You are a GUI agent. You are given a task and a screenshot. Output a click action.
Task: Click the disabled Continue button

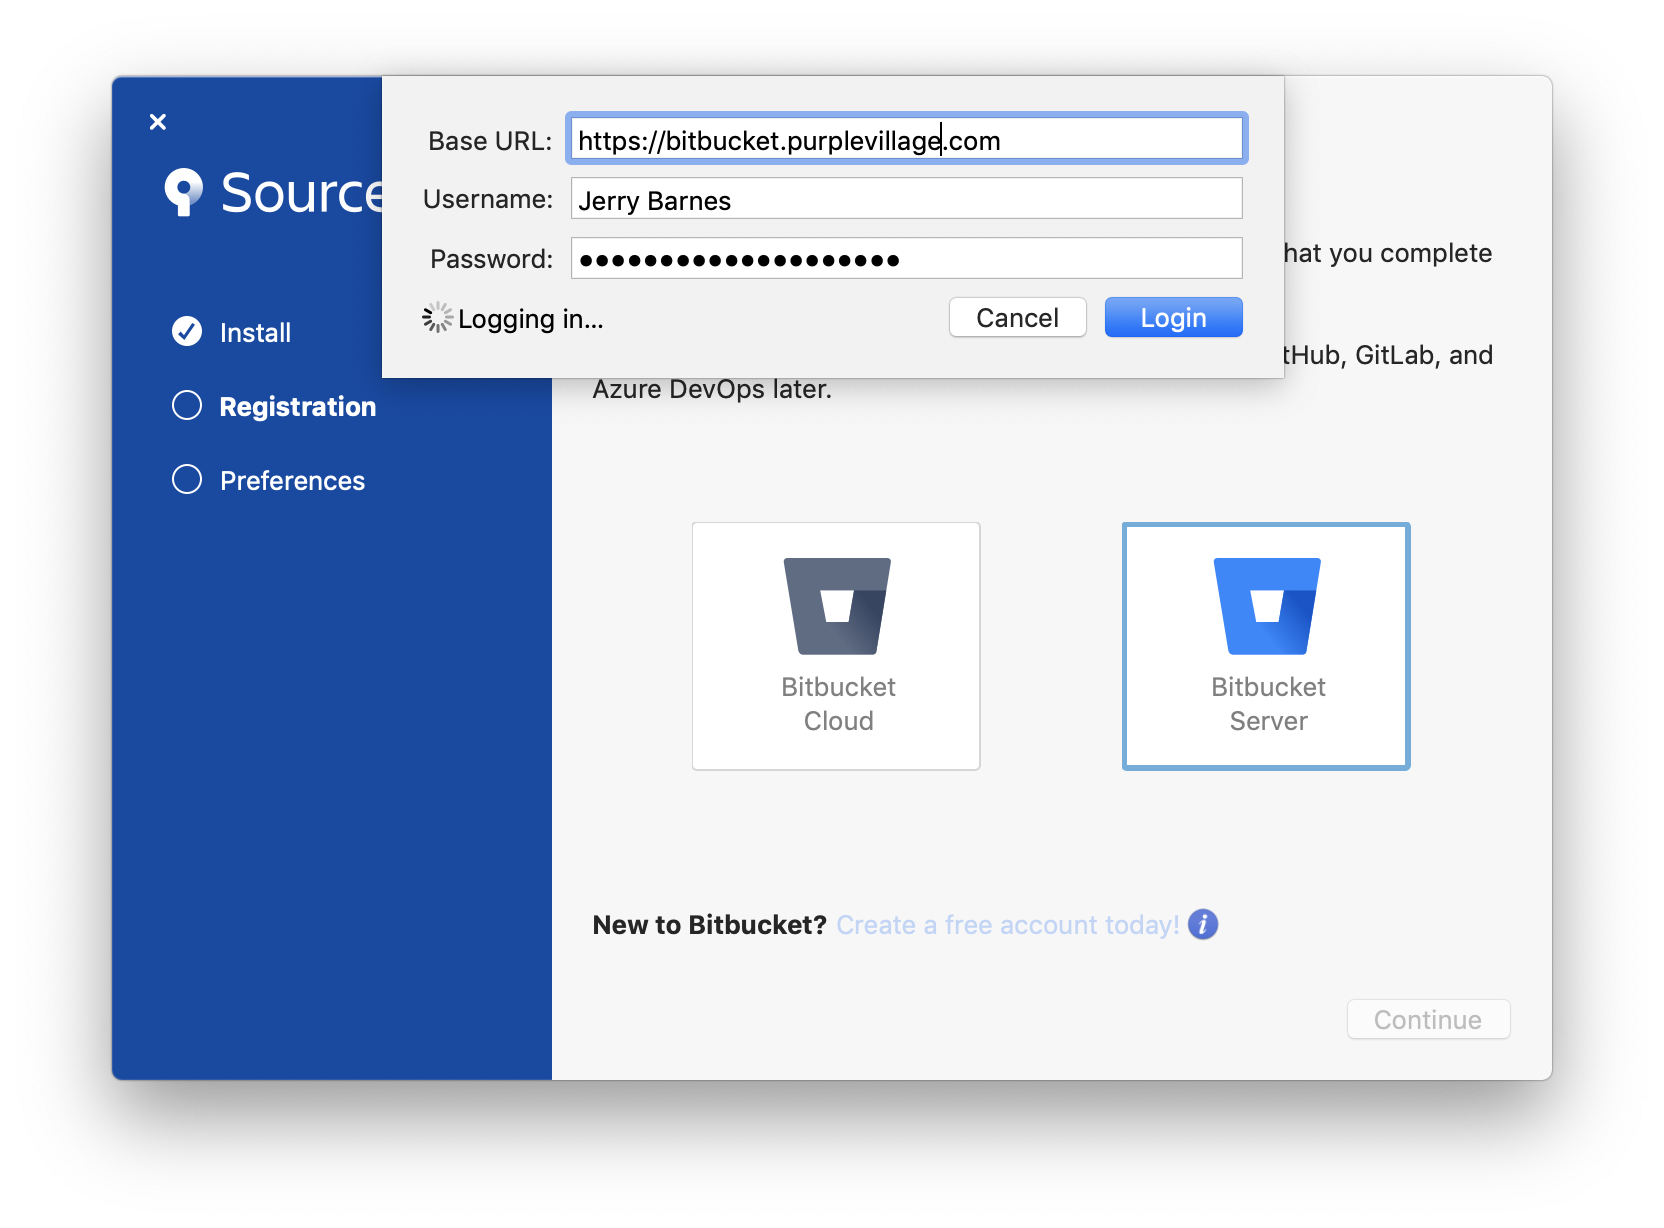click(1428, 1019)
